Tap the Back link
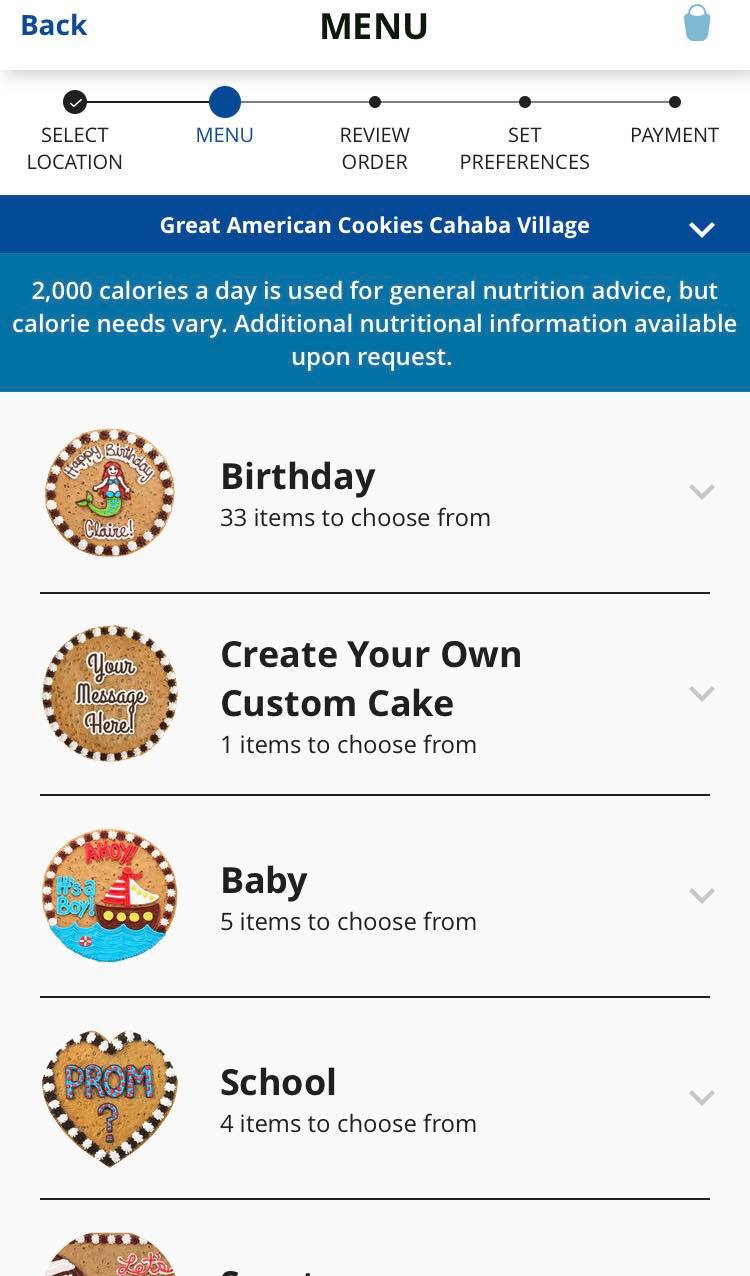This screenshot has height=1276, width=750. click(53, 25)
